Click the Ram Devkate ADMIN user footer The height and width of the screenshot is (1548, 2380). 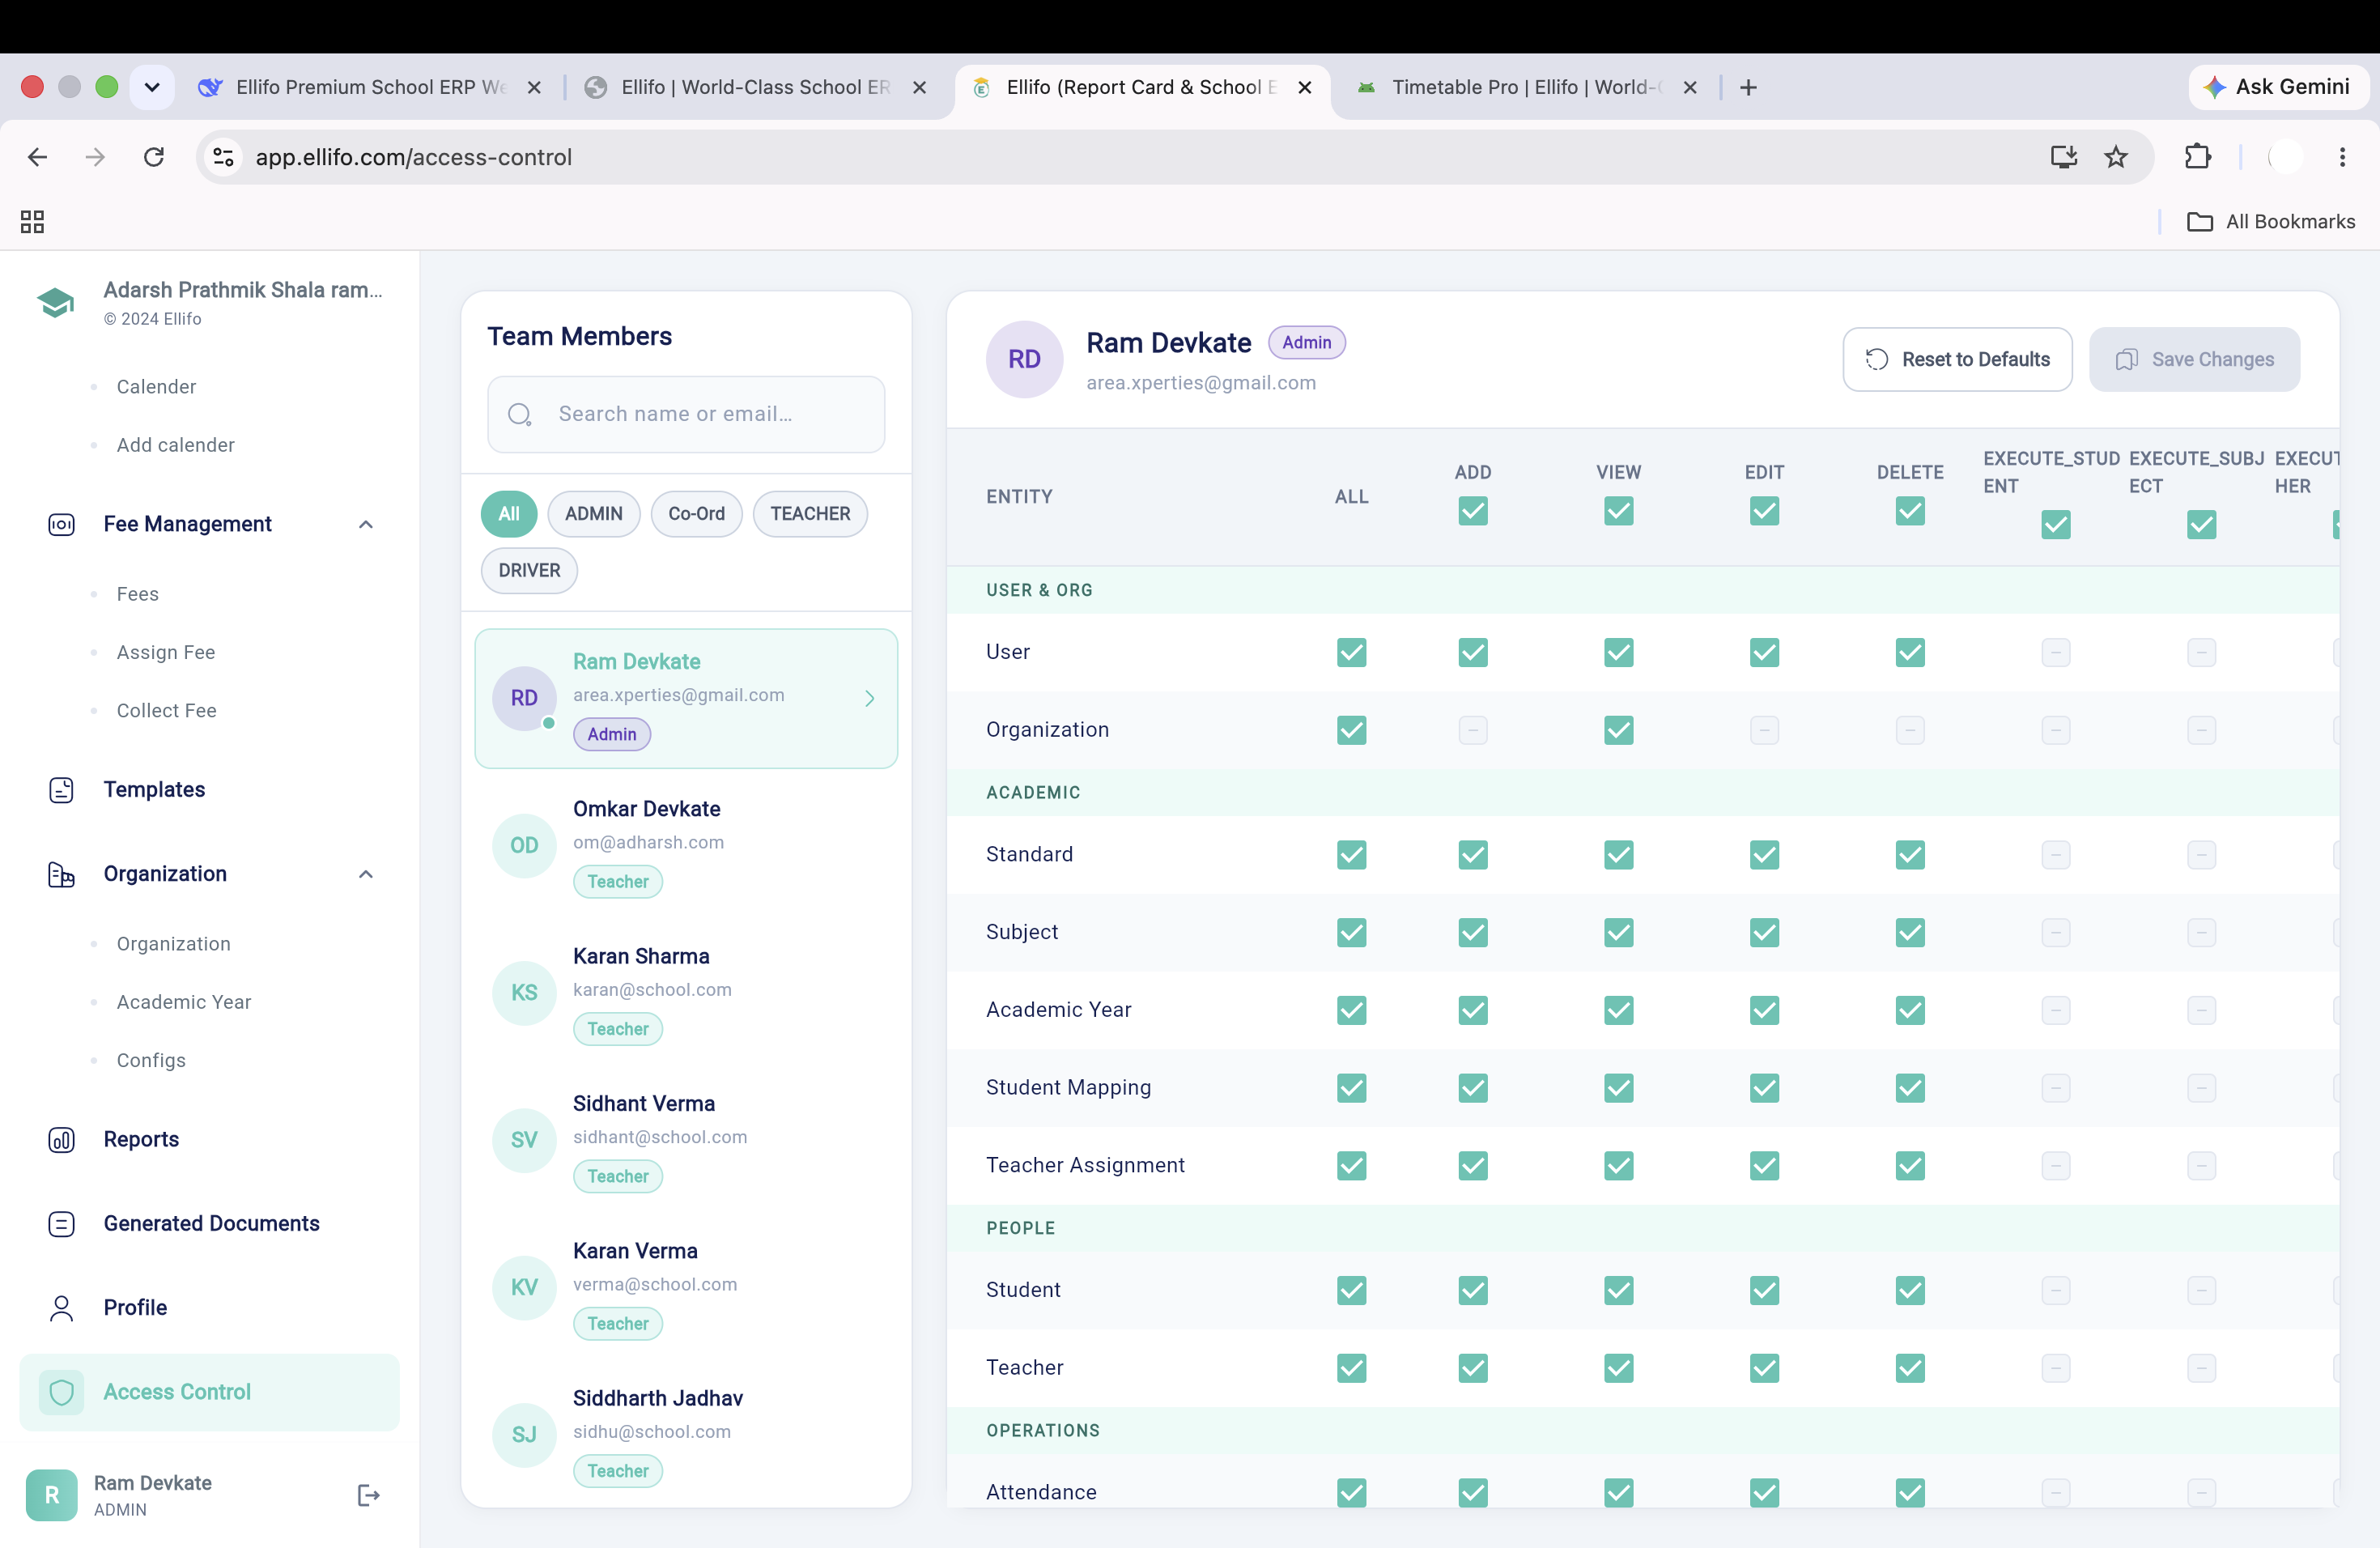(209, 1495)
